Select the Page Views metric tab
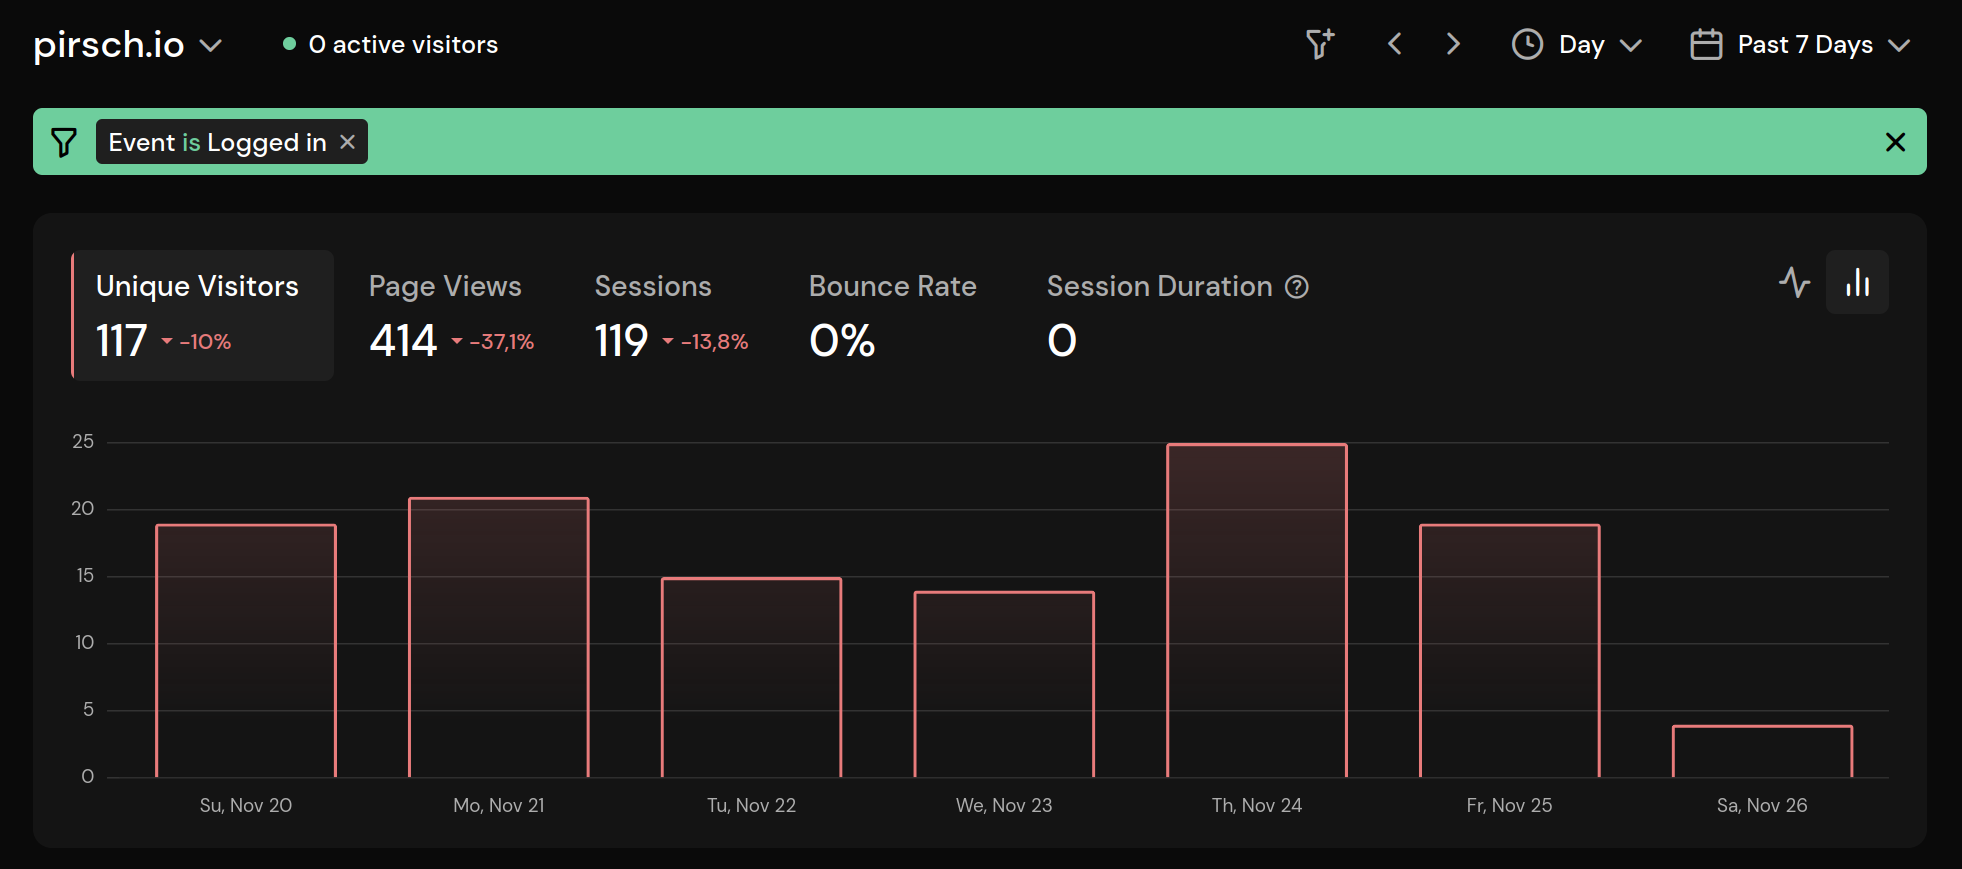This screenshot has width=1962, height=869. tap(450, 315)
